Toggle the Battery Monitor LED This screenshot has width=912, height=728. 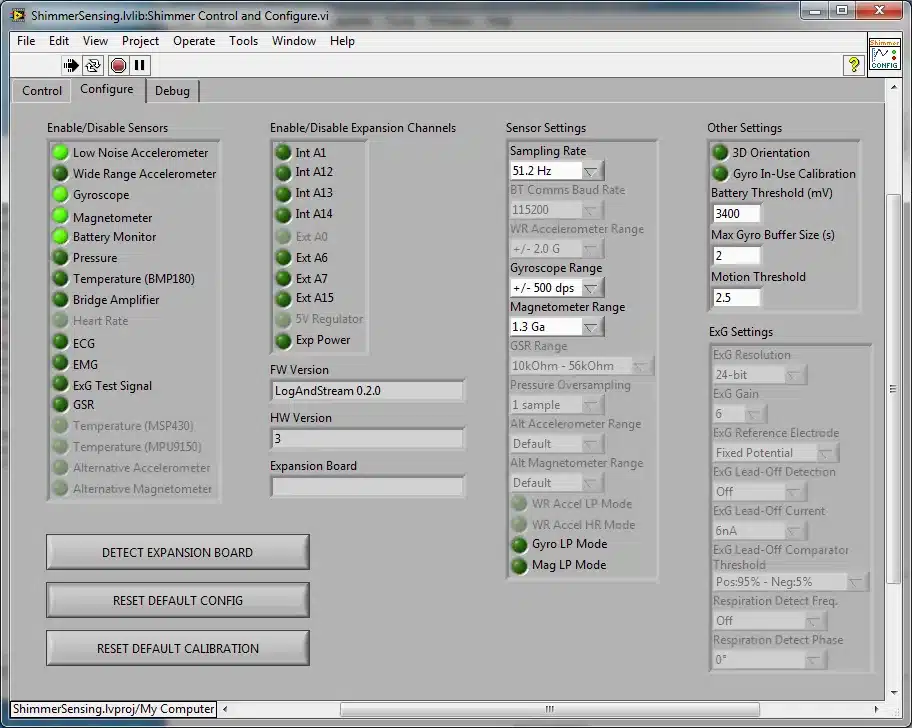tap(60, 237)
